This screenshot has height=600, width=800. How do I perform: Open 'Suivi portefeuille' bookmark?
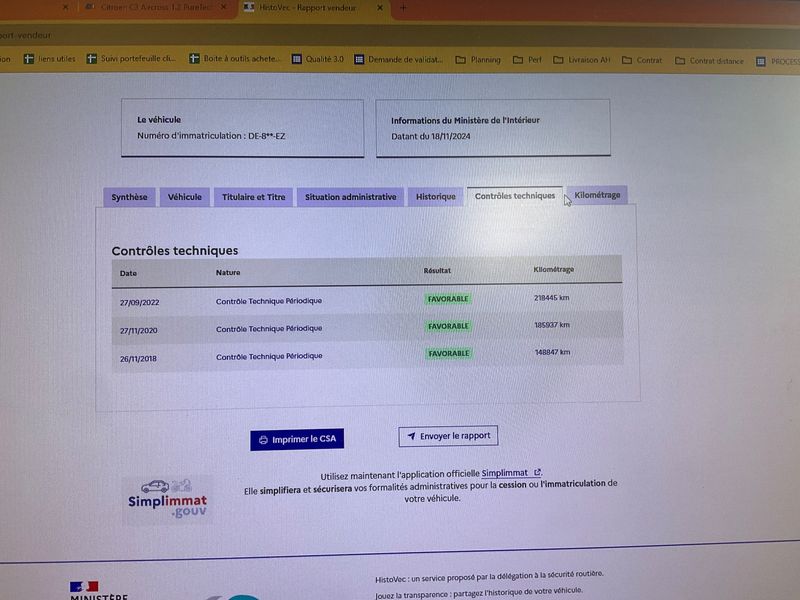pyautogui.click(x=131, y=59)
